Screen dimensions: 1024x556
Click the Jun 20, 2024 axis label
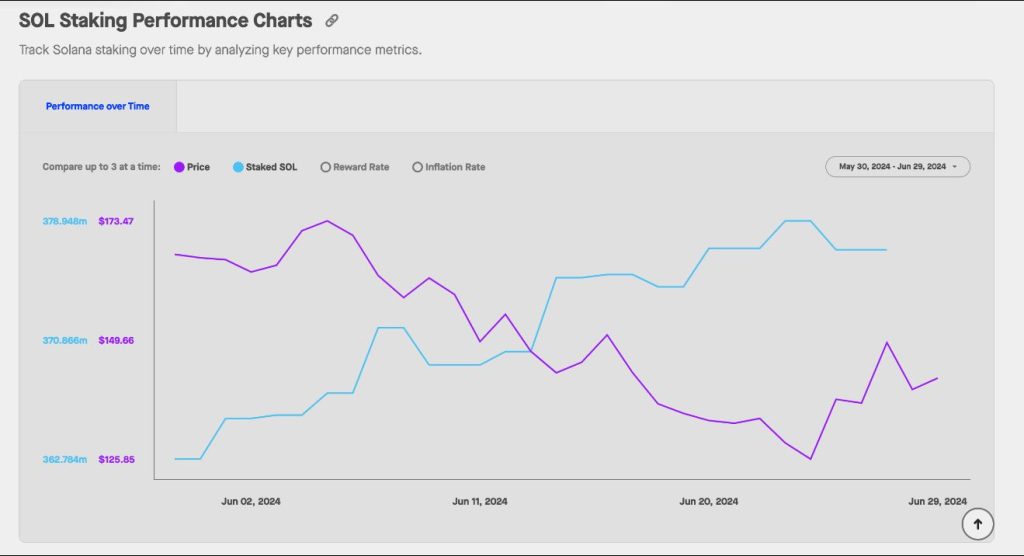pyautogui.click(x=709, y=501)
